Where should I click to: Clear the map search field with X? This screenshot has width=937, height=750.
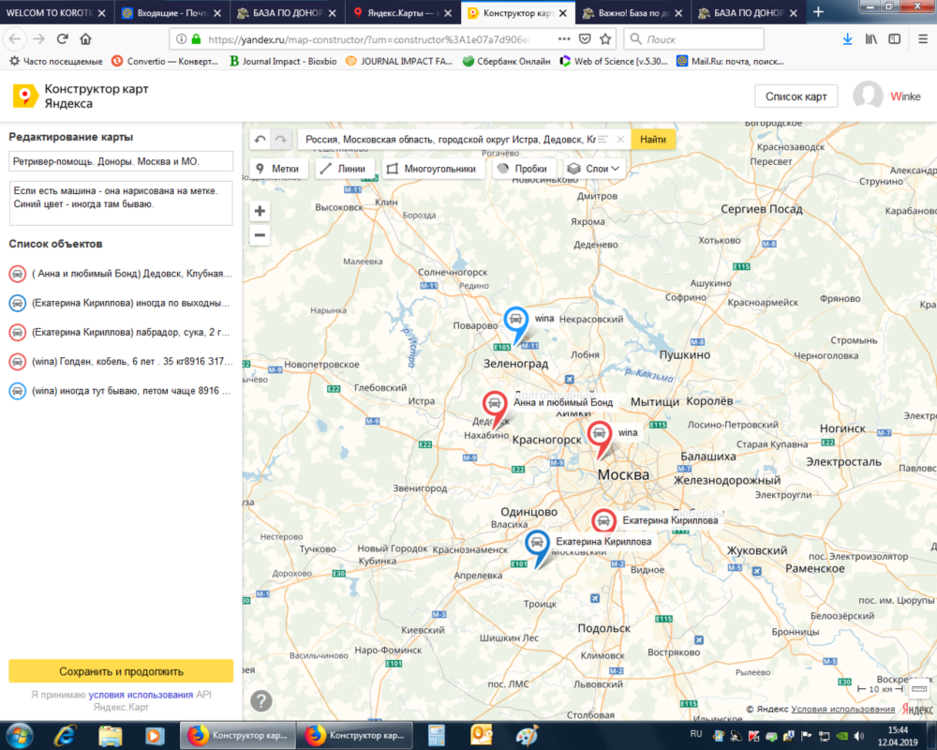click(x=620, y=140)
